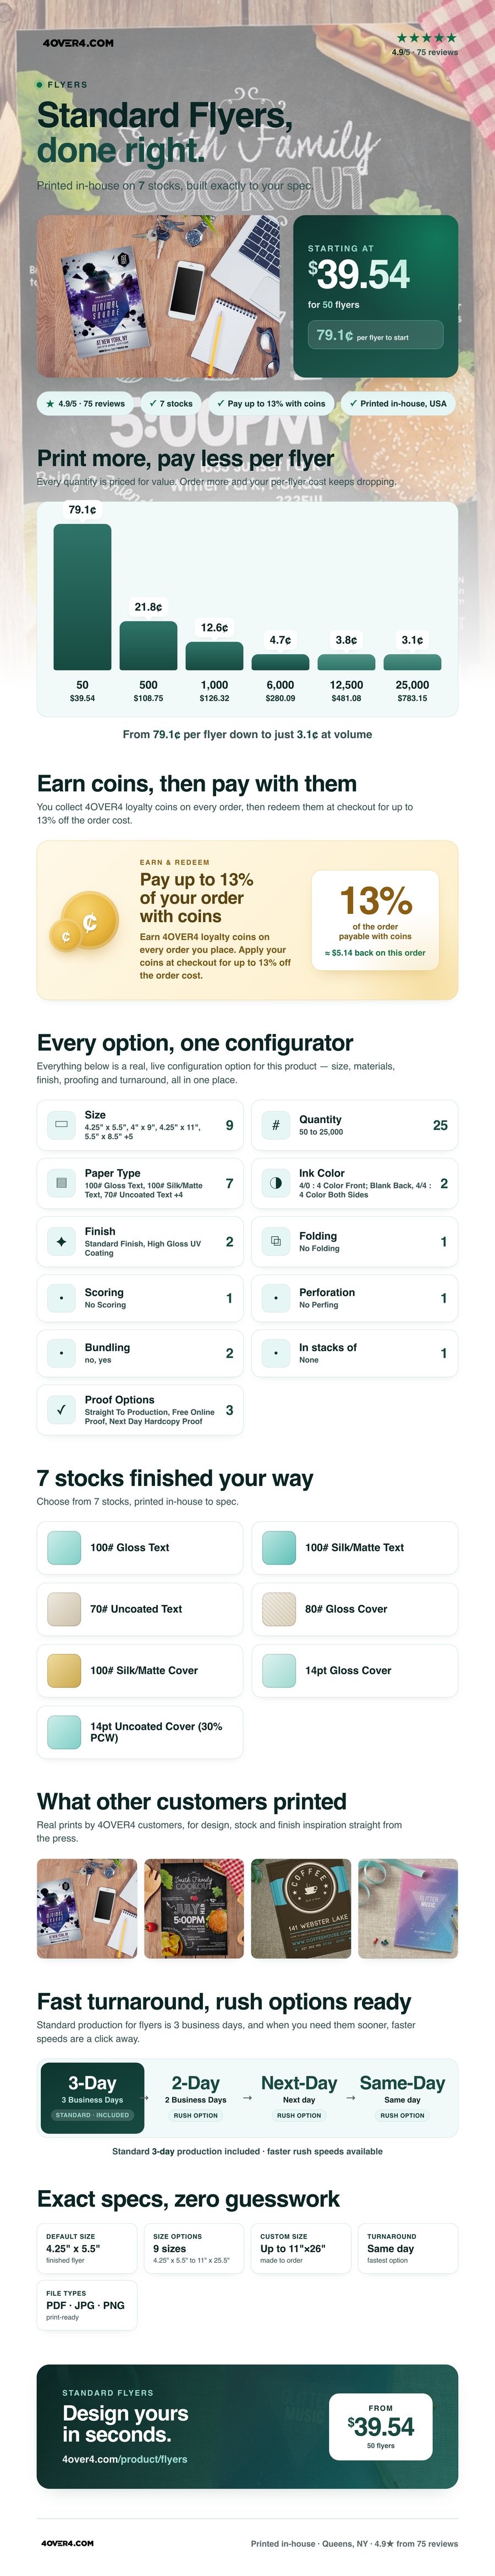The image size is (495, 2576).
Task: Click the Paper Type icon
Action: tap(61, 1183)
